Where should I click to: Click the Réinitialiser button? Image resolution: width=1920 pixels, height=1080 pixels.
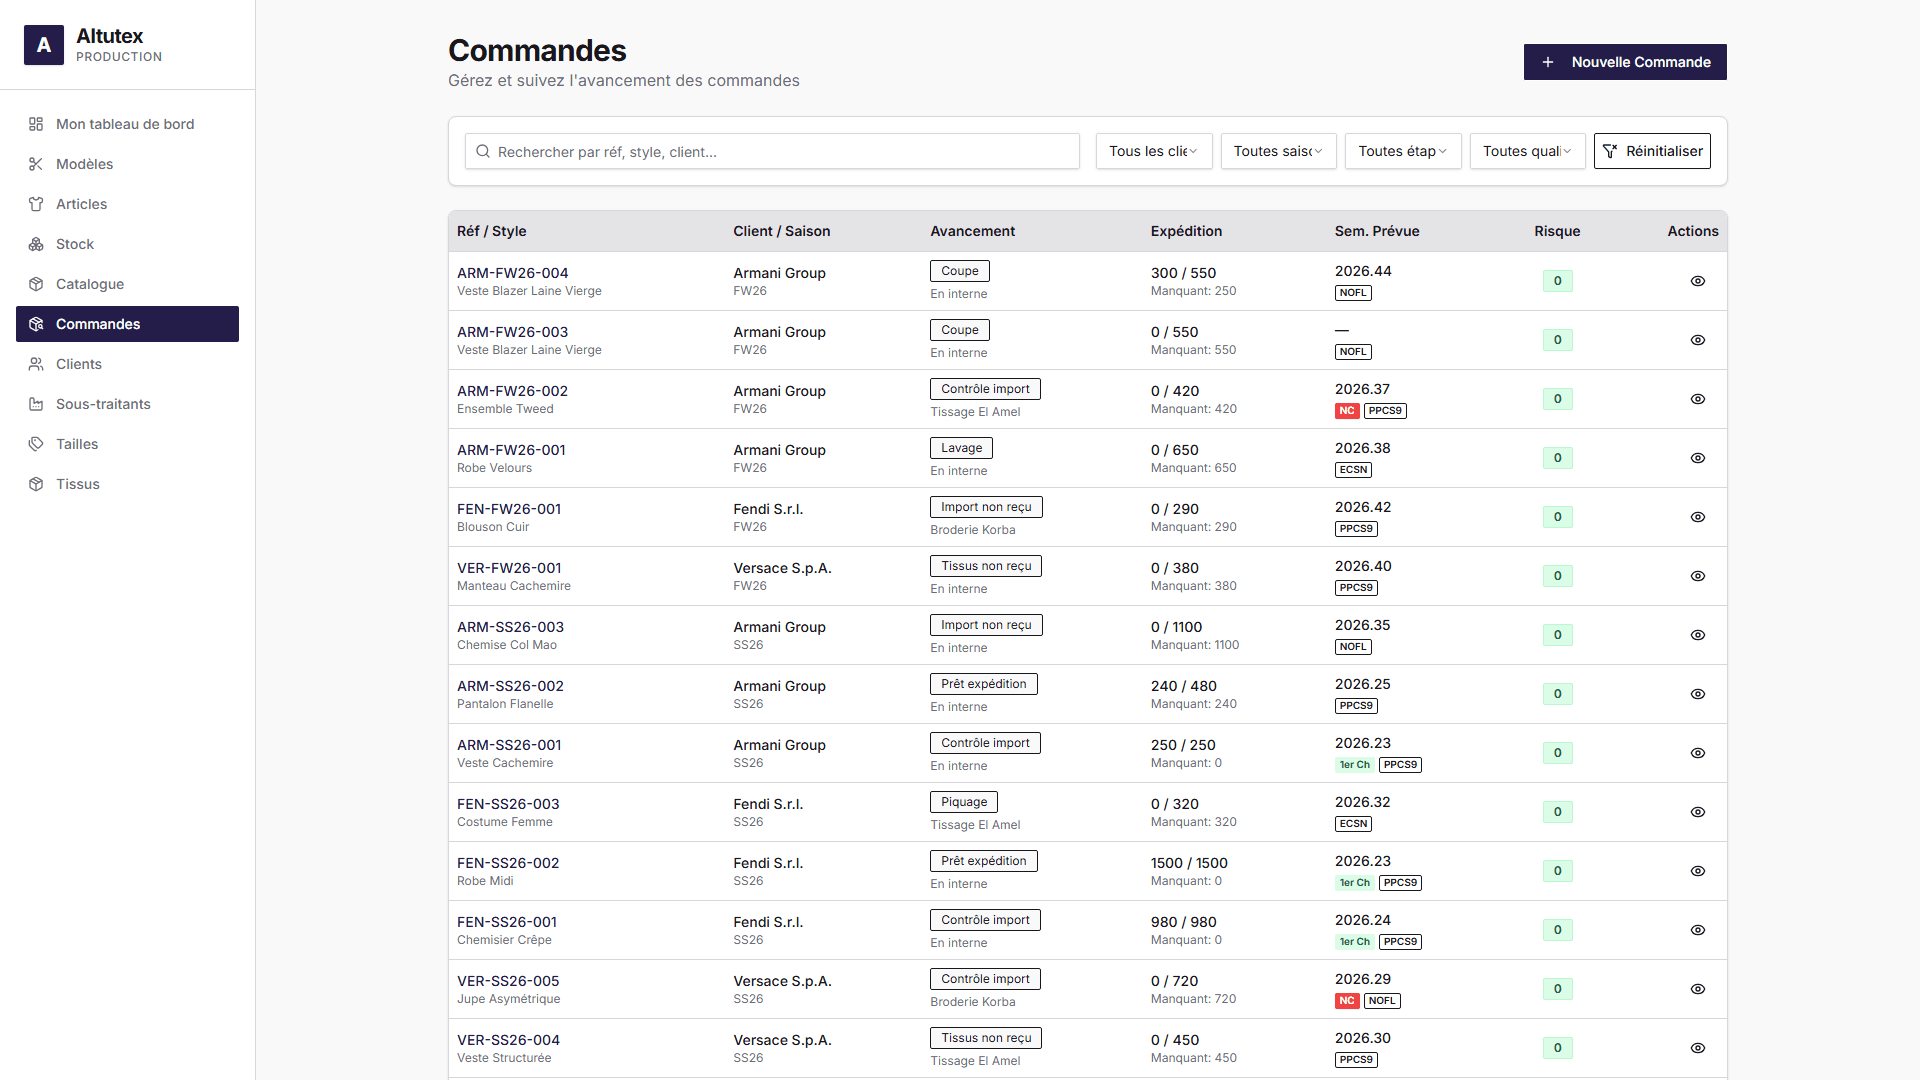(1652, 151)
